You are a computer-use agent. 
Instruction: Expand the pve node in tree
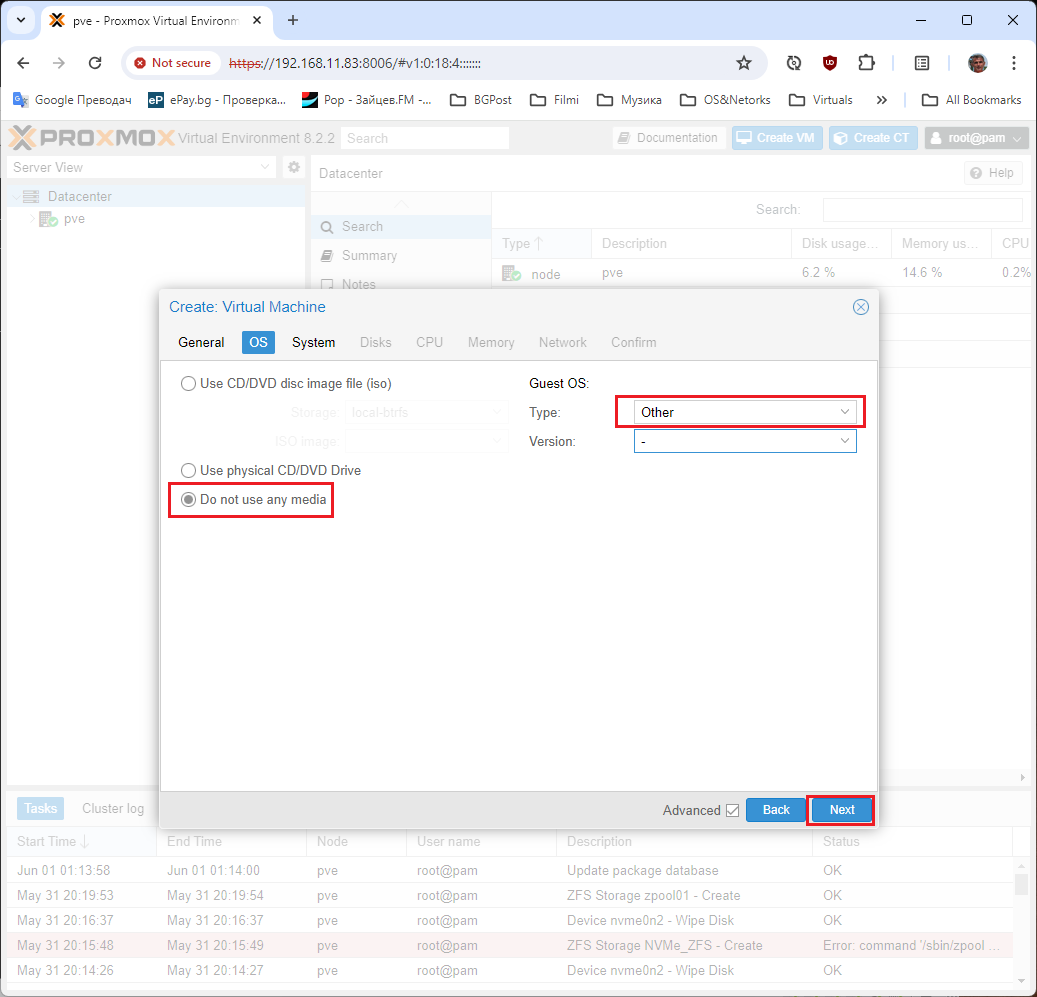[32, 219]
